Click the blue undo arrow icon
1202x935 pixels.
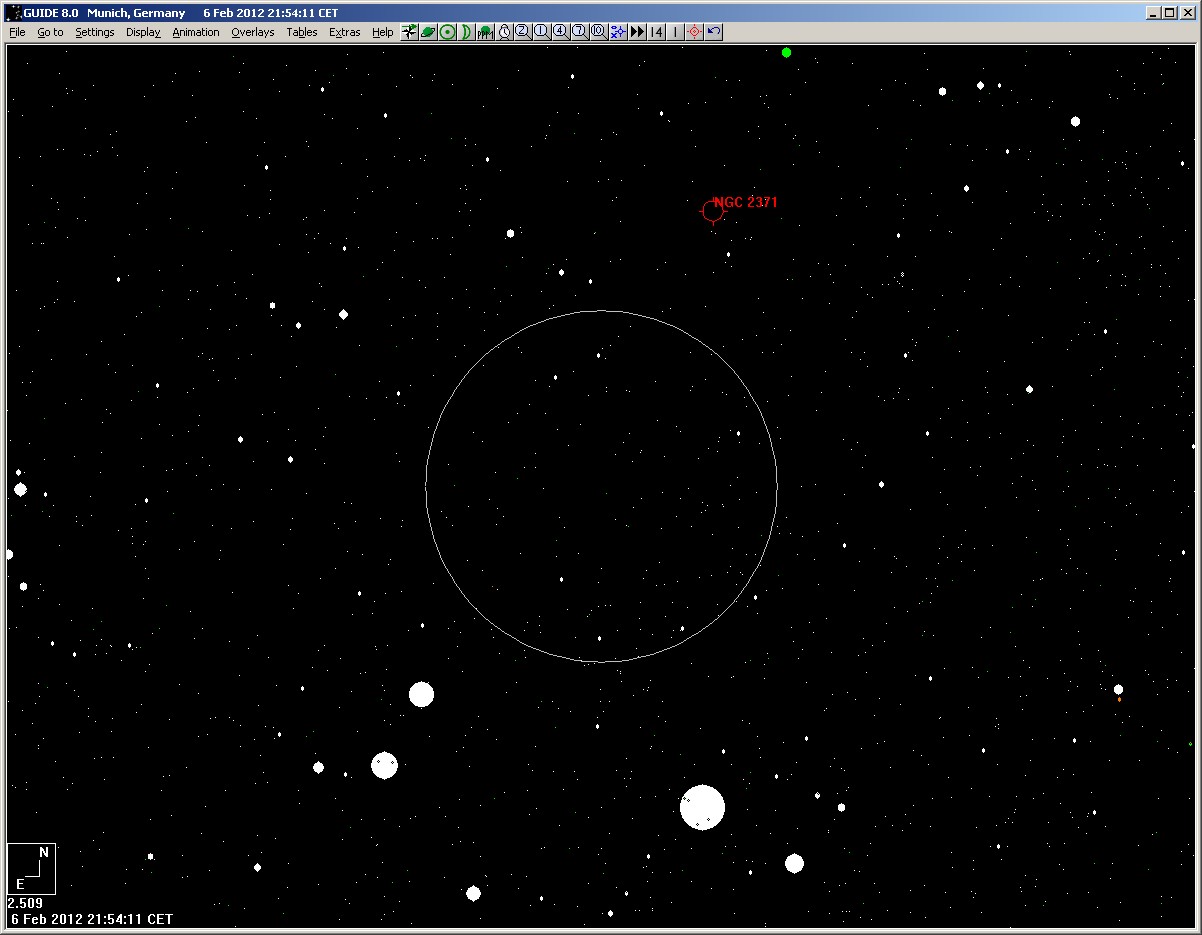pyautogui.click(x=713, y=32)
